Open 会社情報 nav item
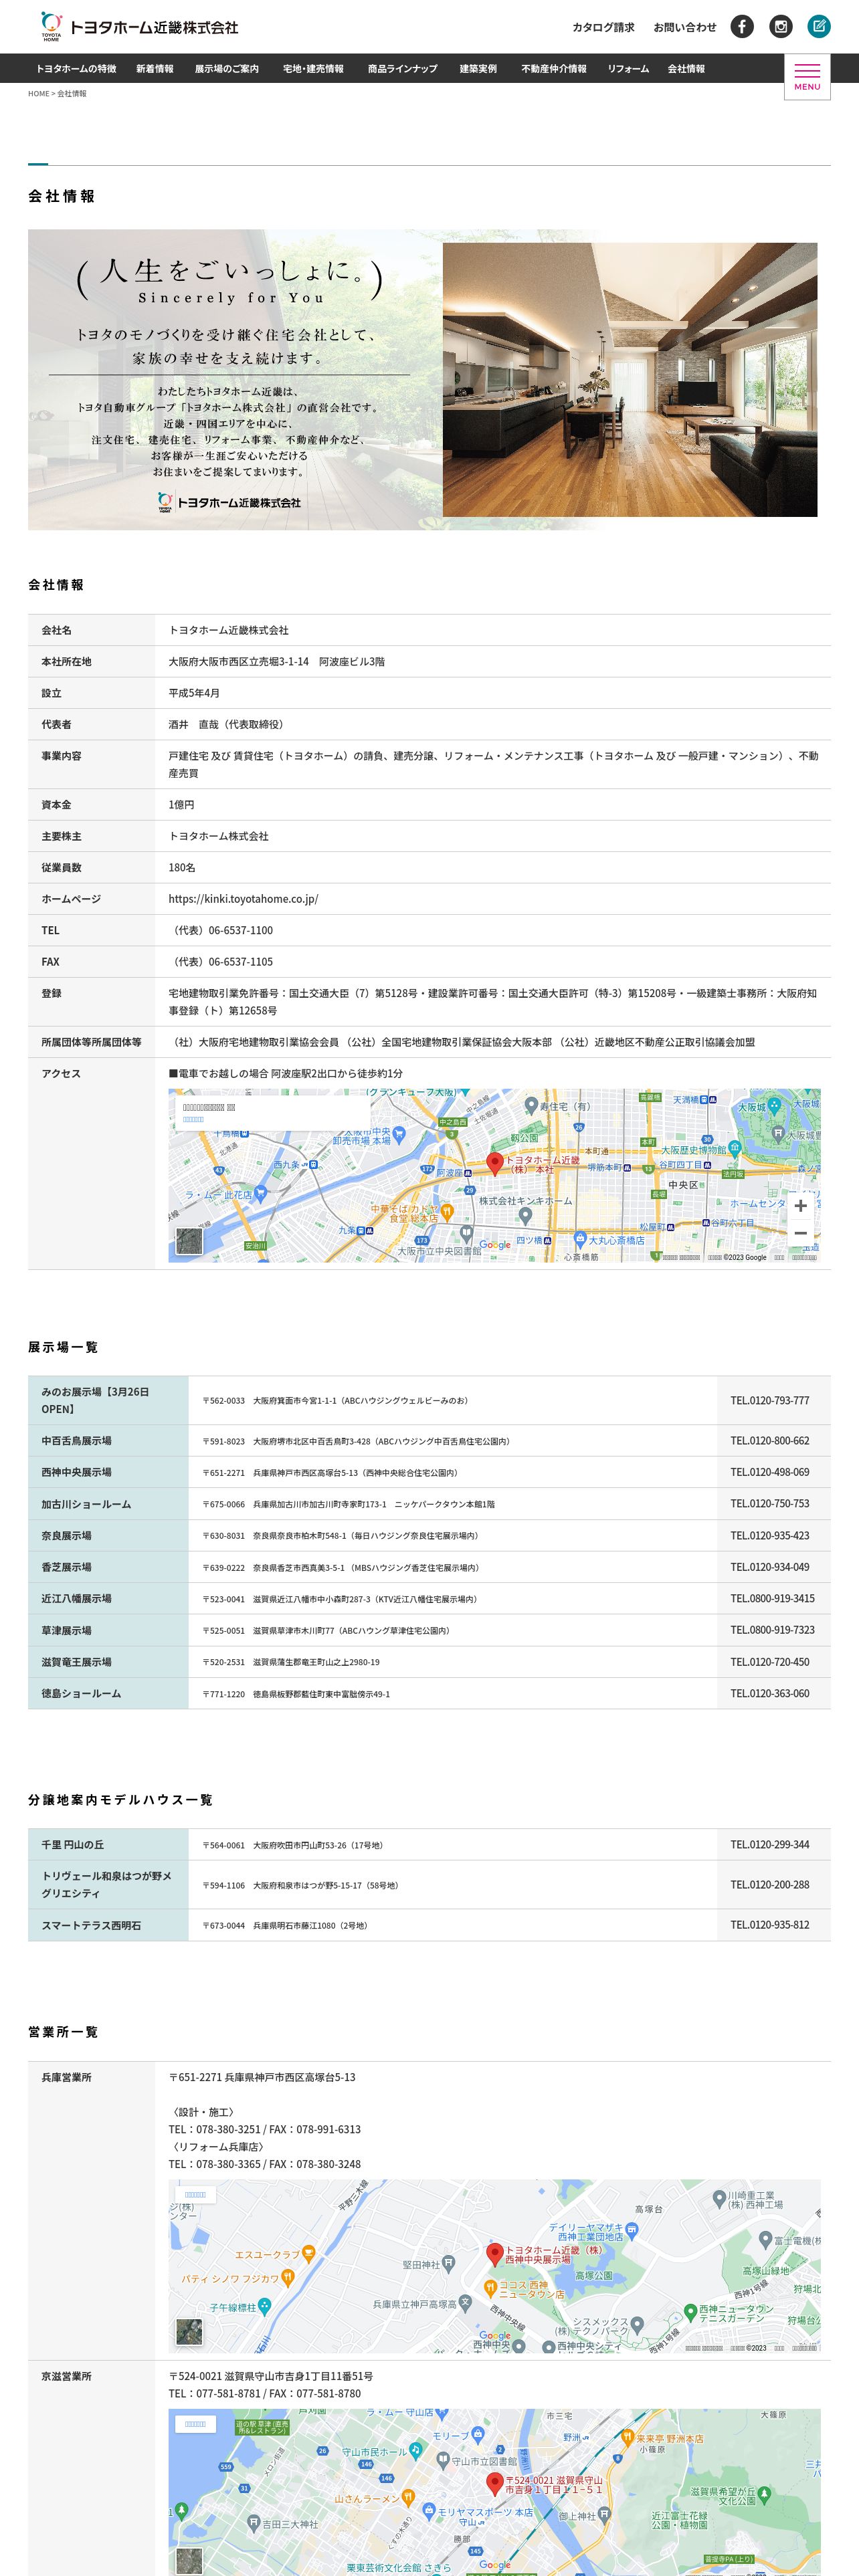The image size is (859, 2576). coord(686,69)
